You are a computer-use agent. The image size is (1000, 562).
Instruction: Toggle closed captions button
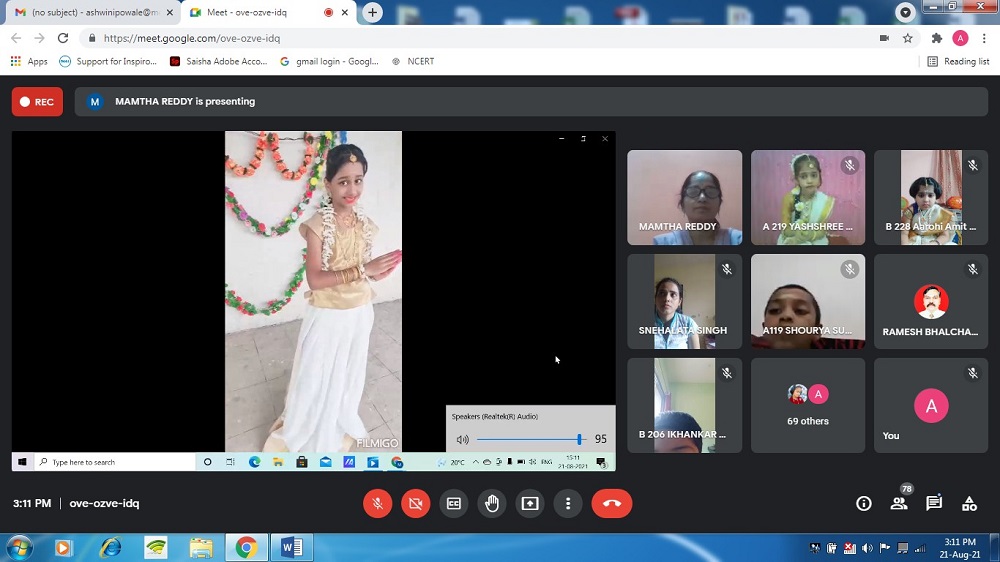(454, 504)
